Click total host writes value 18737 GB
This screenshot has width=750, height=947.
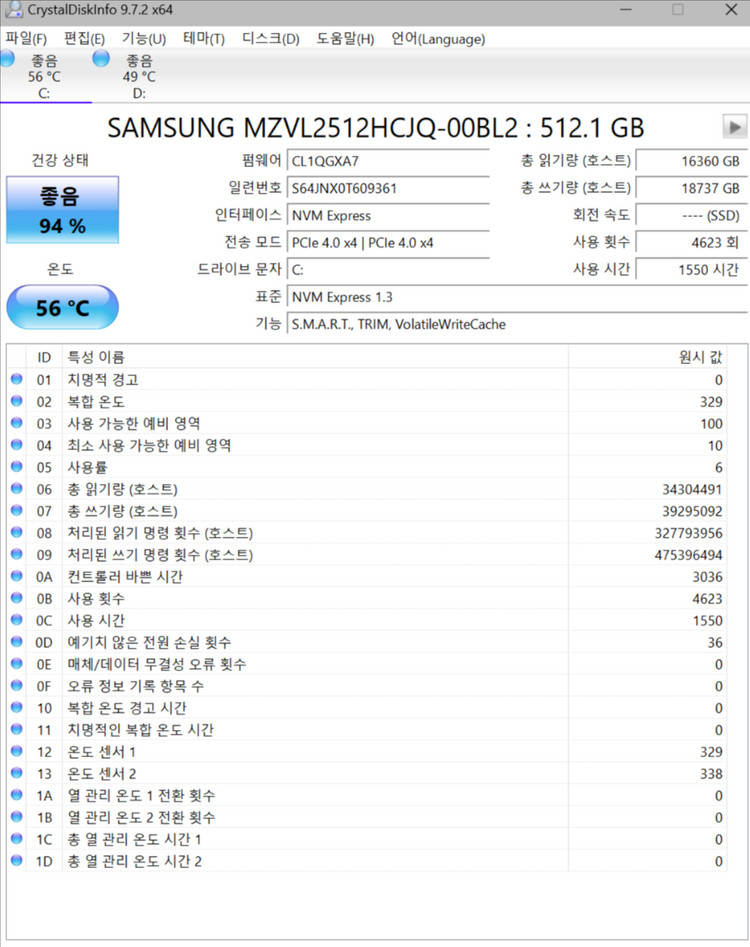pos(691,188)
